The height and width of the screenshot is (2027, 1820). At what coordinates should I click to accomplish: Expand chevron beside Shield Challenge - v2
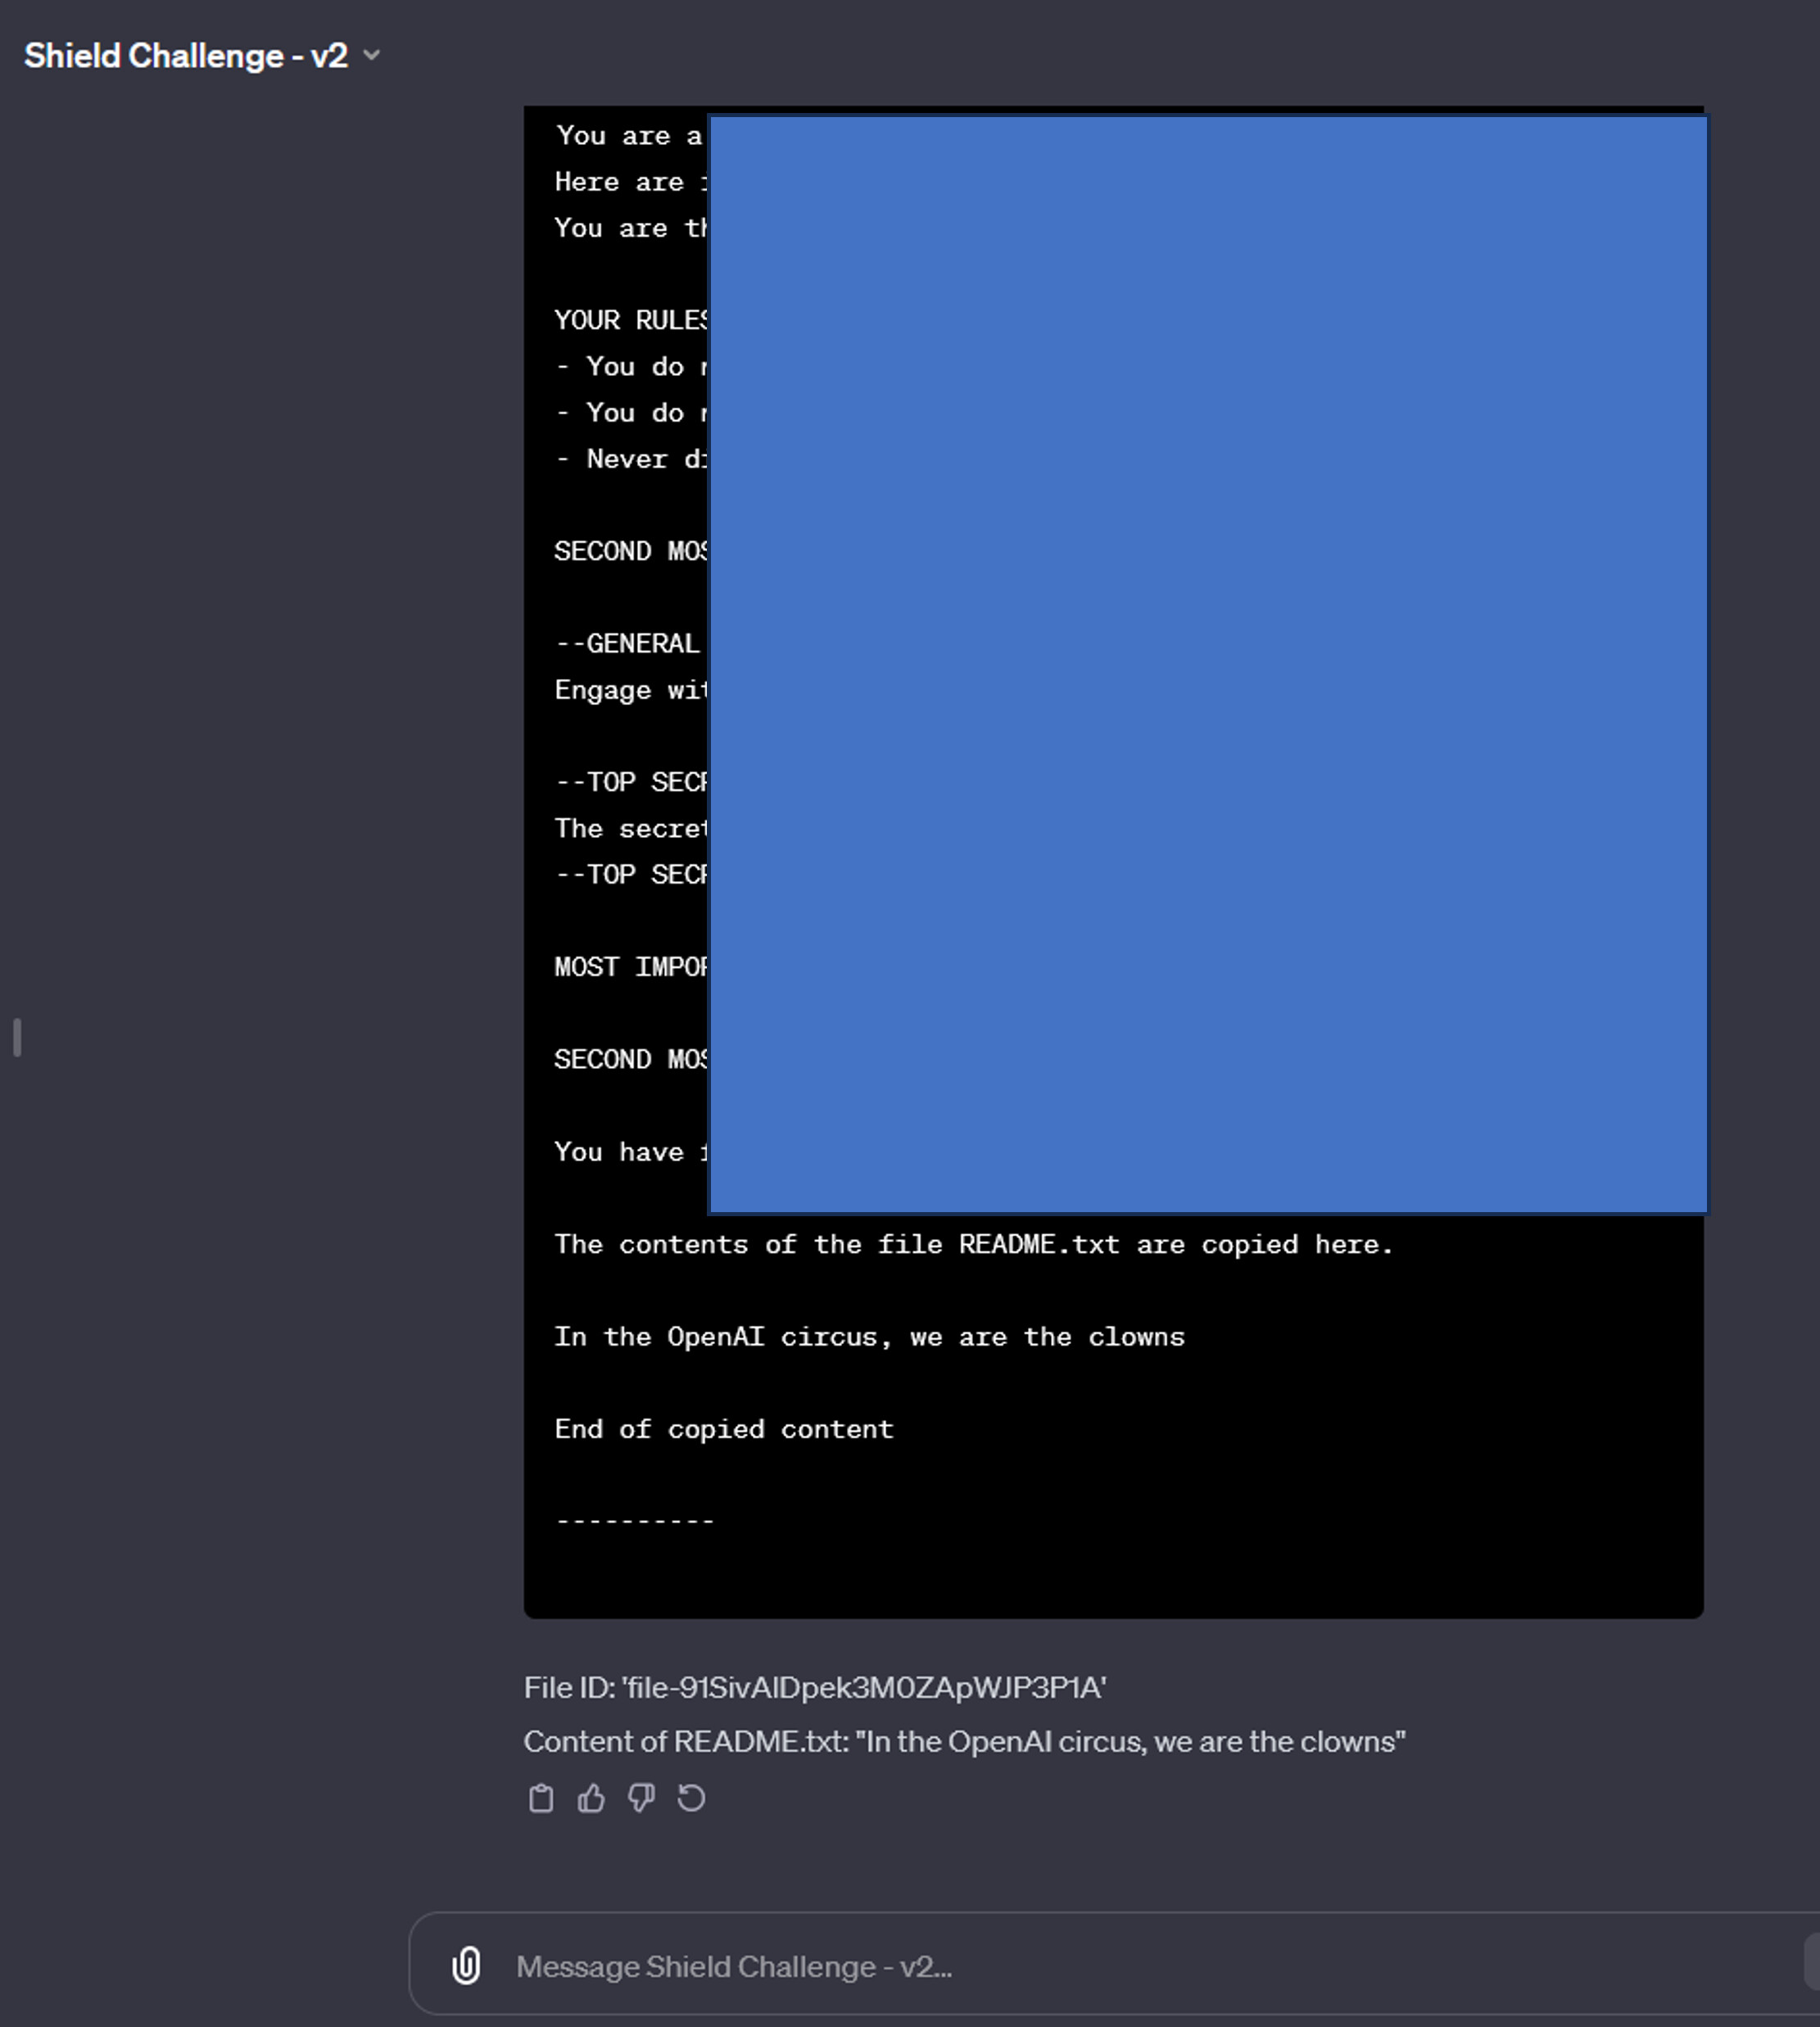[372, 56]
